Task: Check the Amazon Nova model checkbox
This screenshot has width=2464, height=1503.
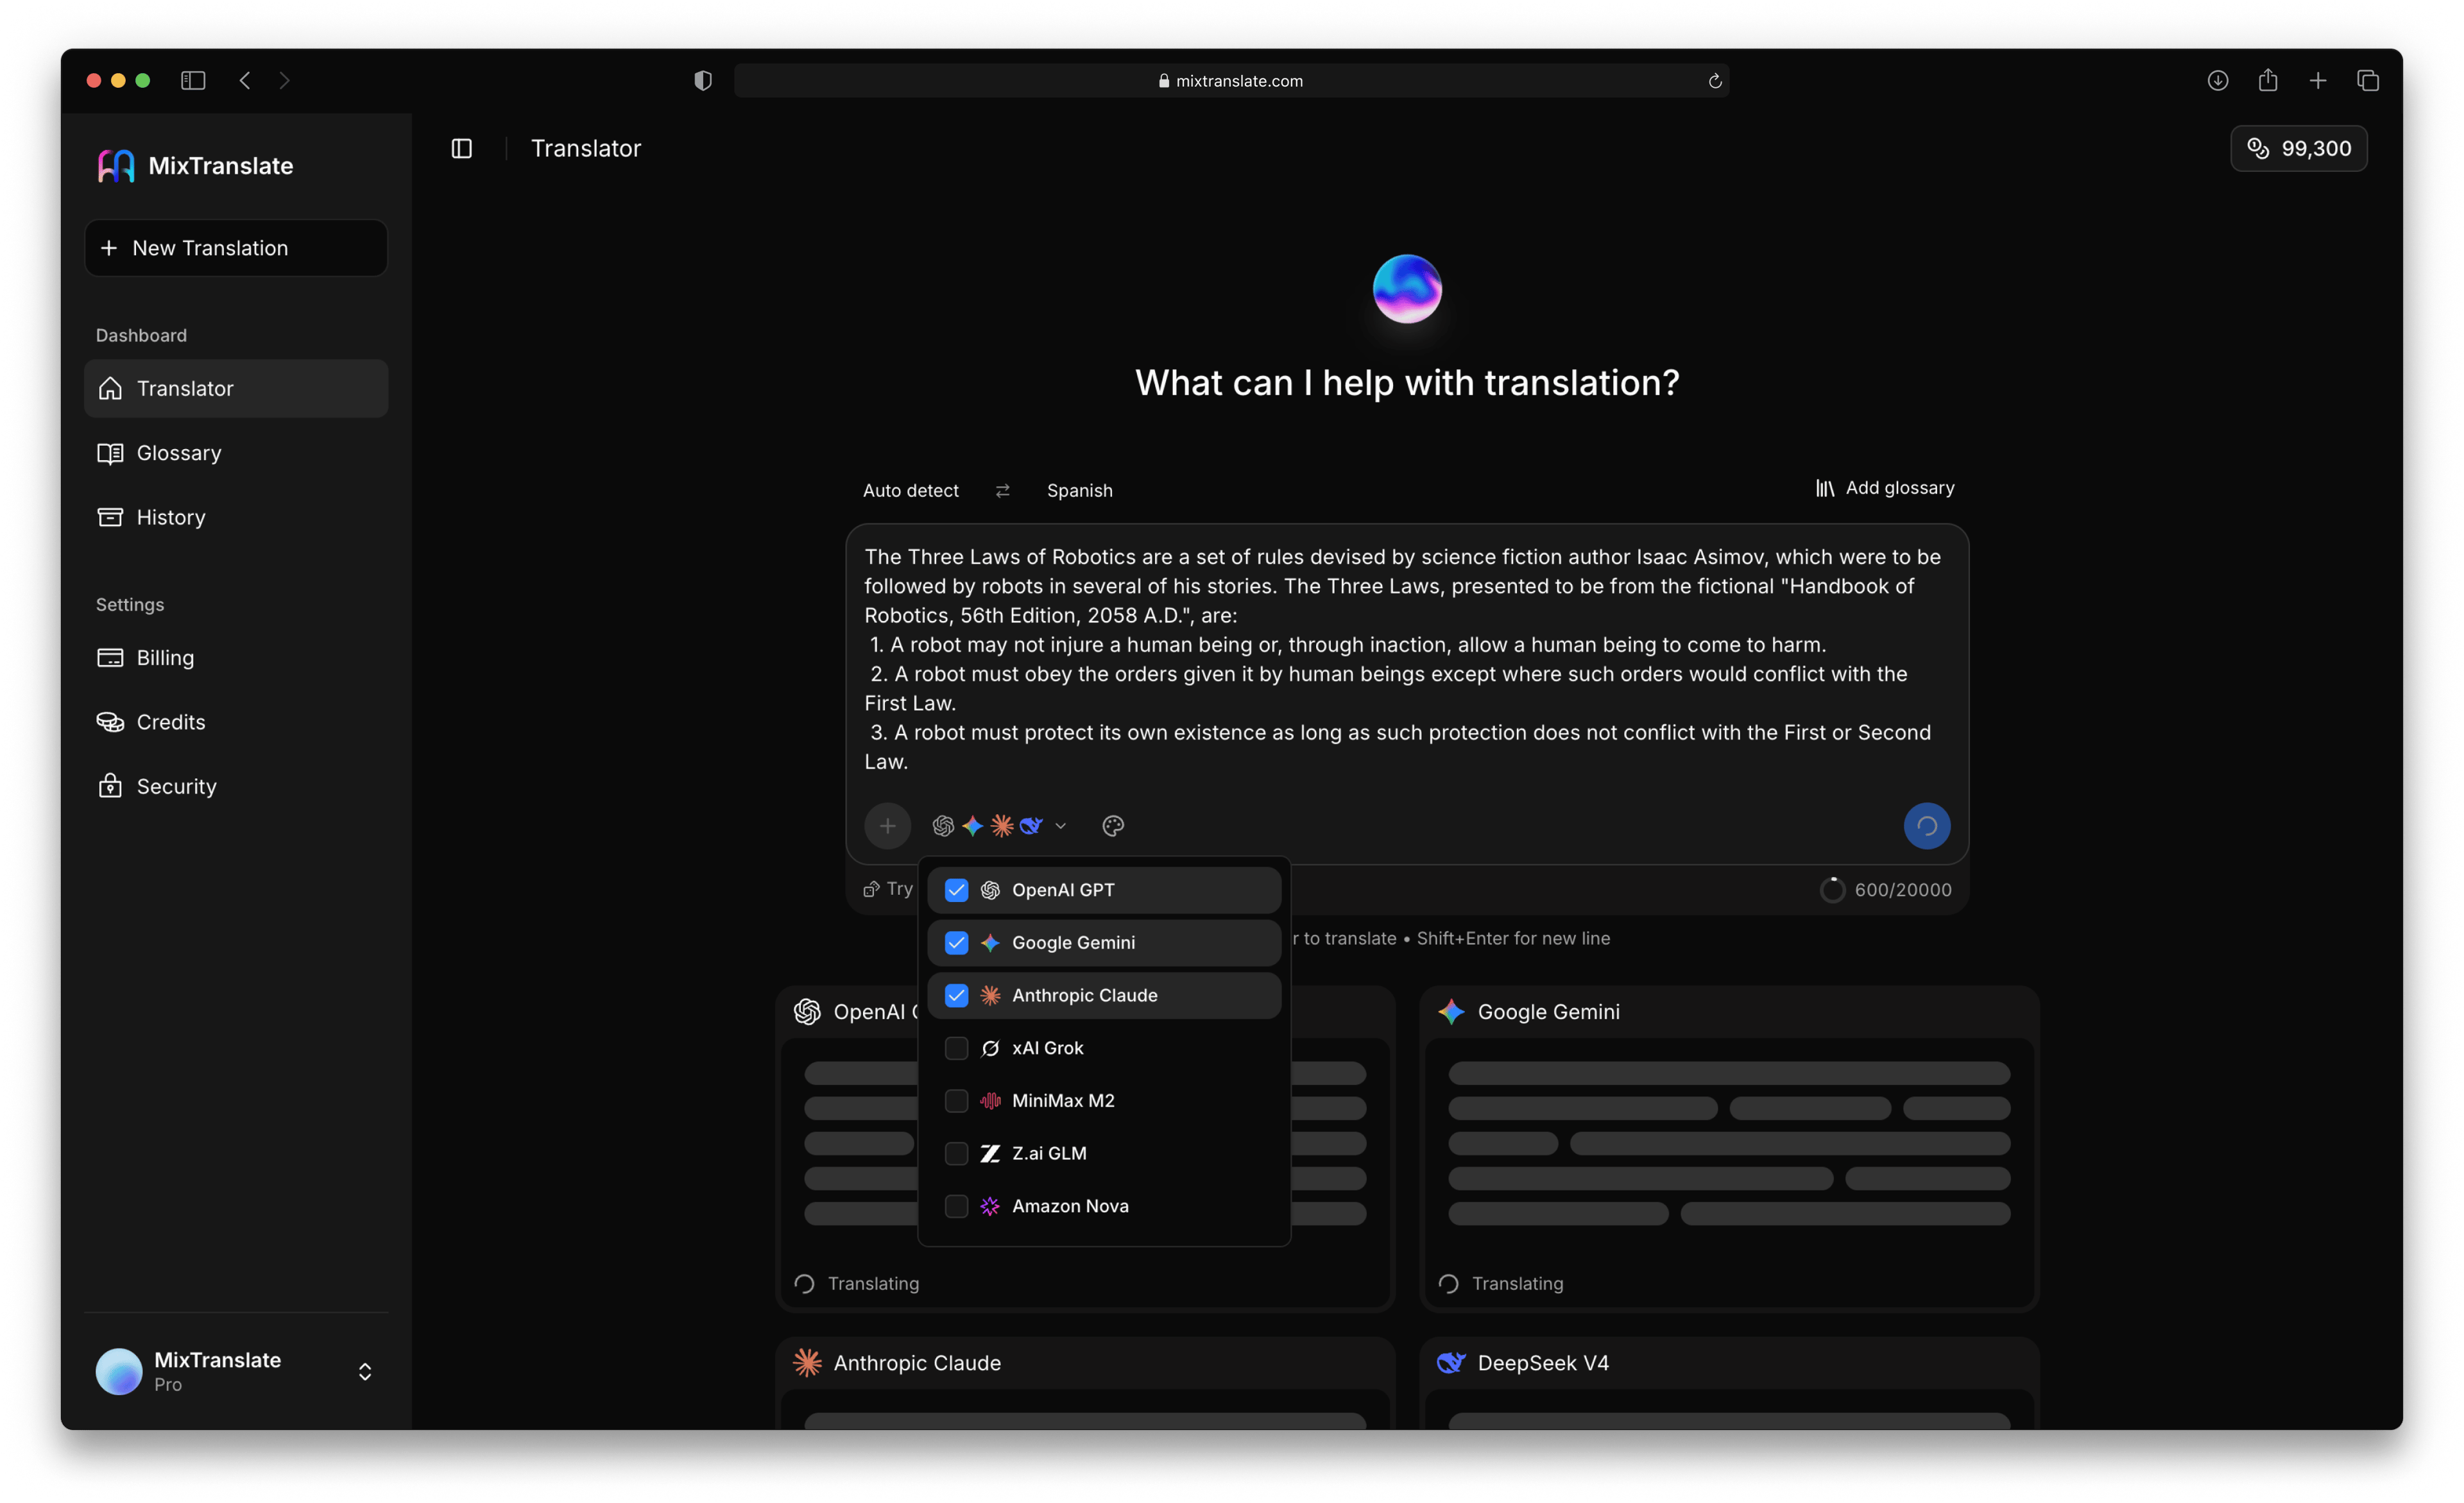Action: (956, 1206)
